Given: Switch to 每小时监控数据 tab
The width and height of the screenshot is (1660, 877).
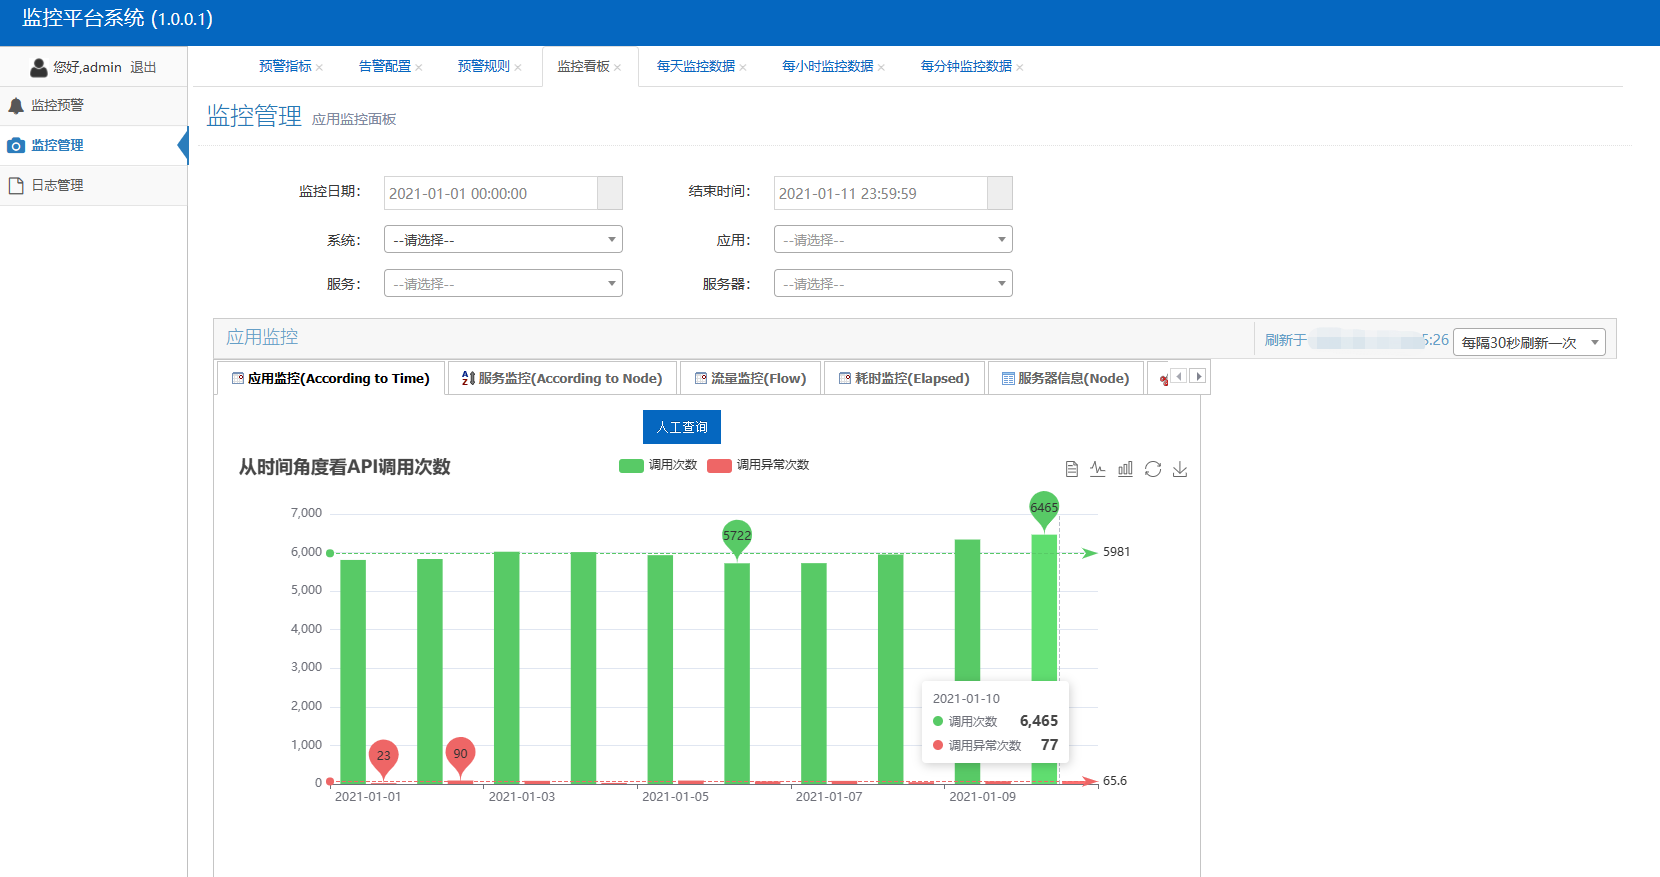Looking at the screenshot, I should [x=828, y=67].
